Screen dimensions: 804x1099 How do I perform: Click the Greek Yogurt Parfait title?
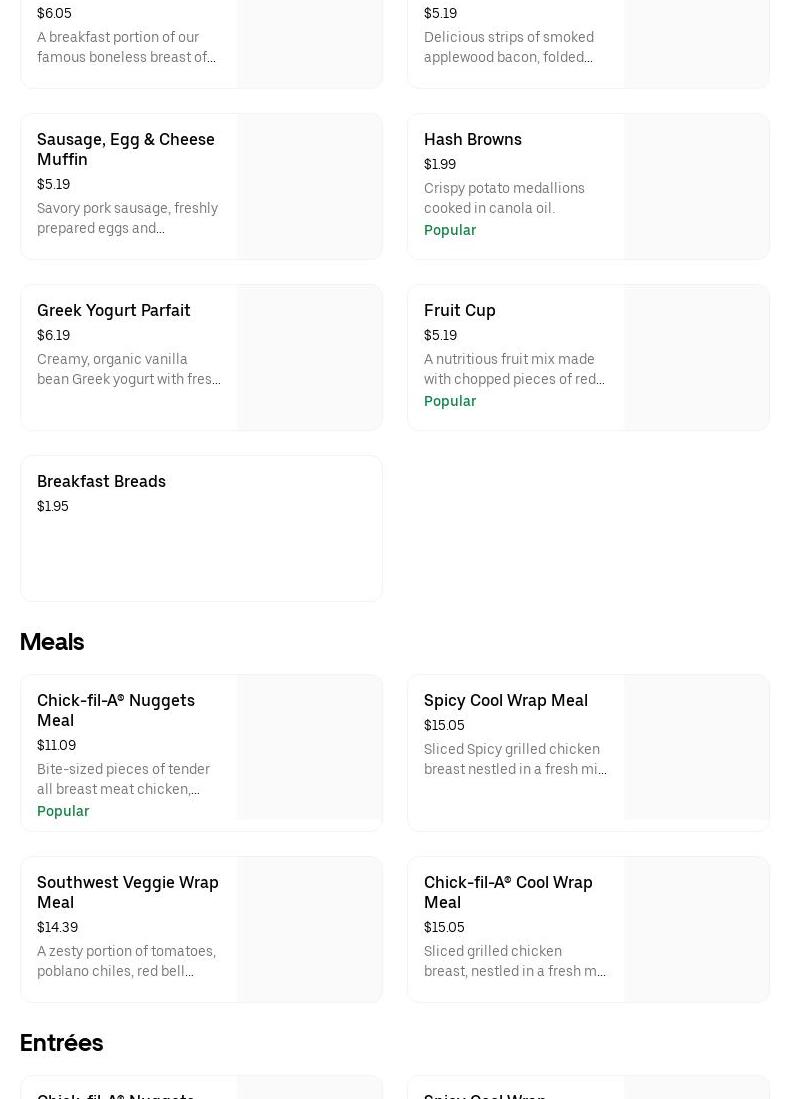tap(113, 310)
